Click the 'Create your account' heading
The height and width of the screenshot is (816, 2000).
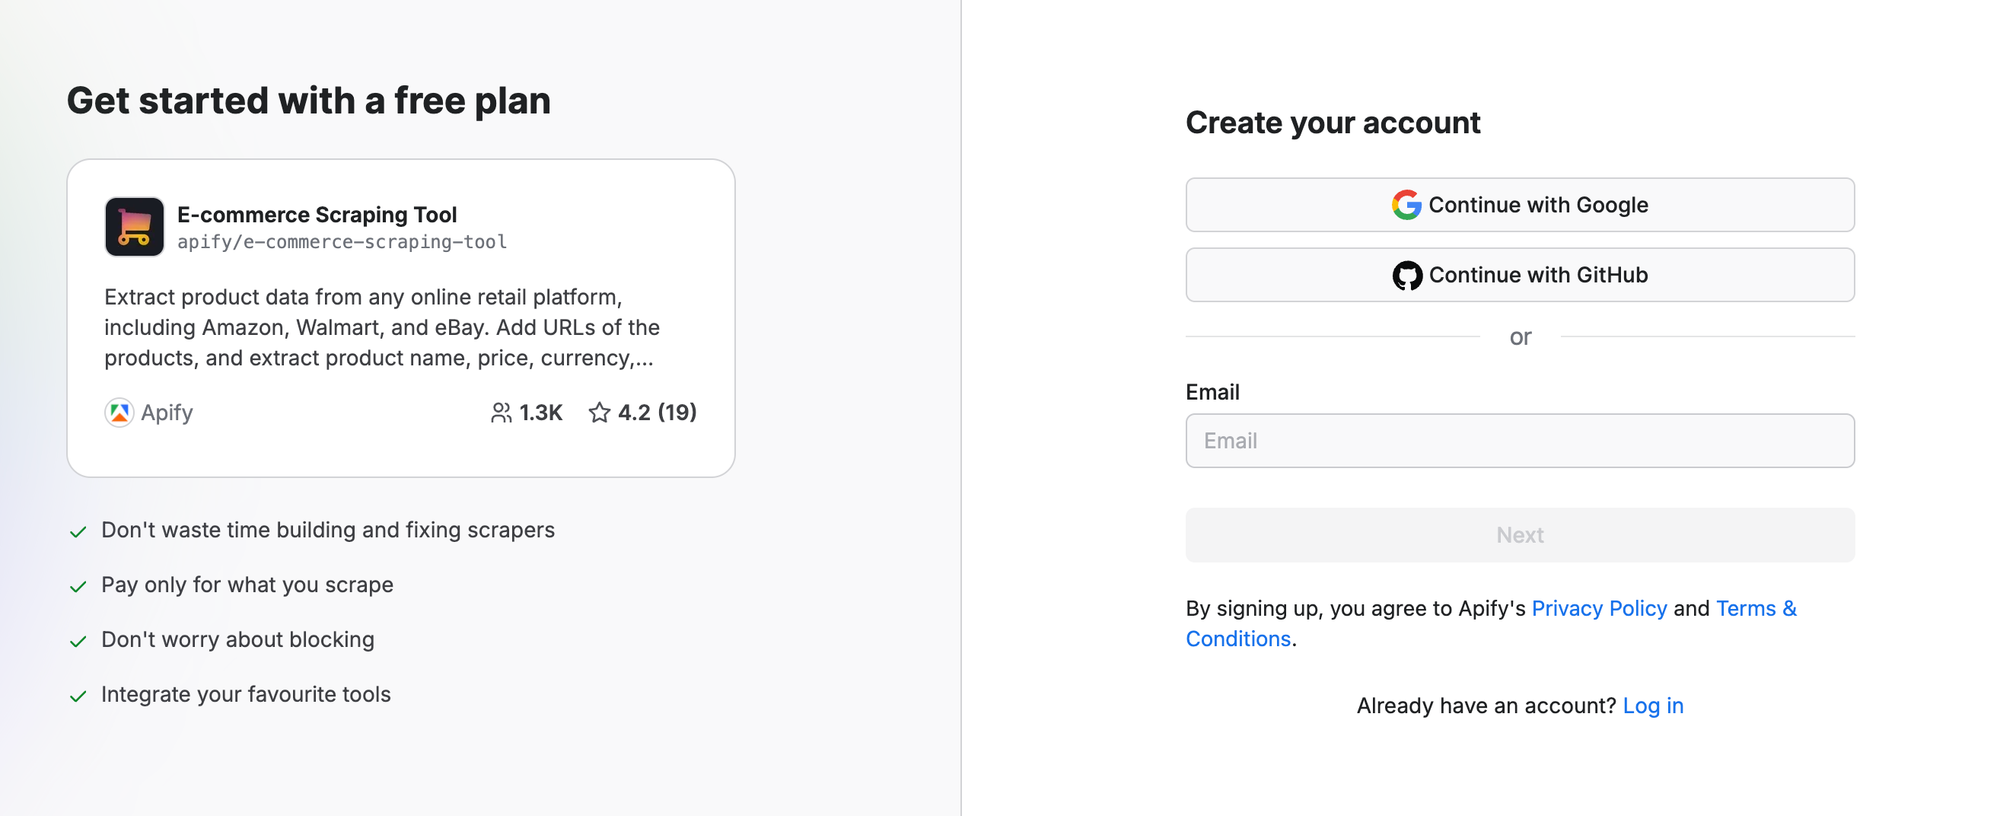point(1333,122)
